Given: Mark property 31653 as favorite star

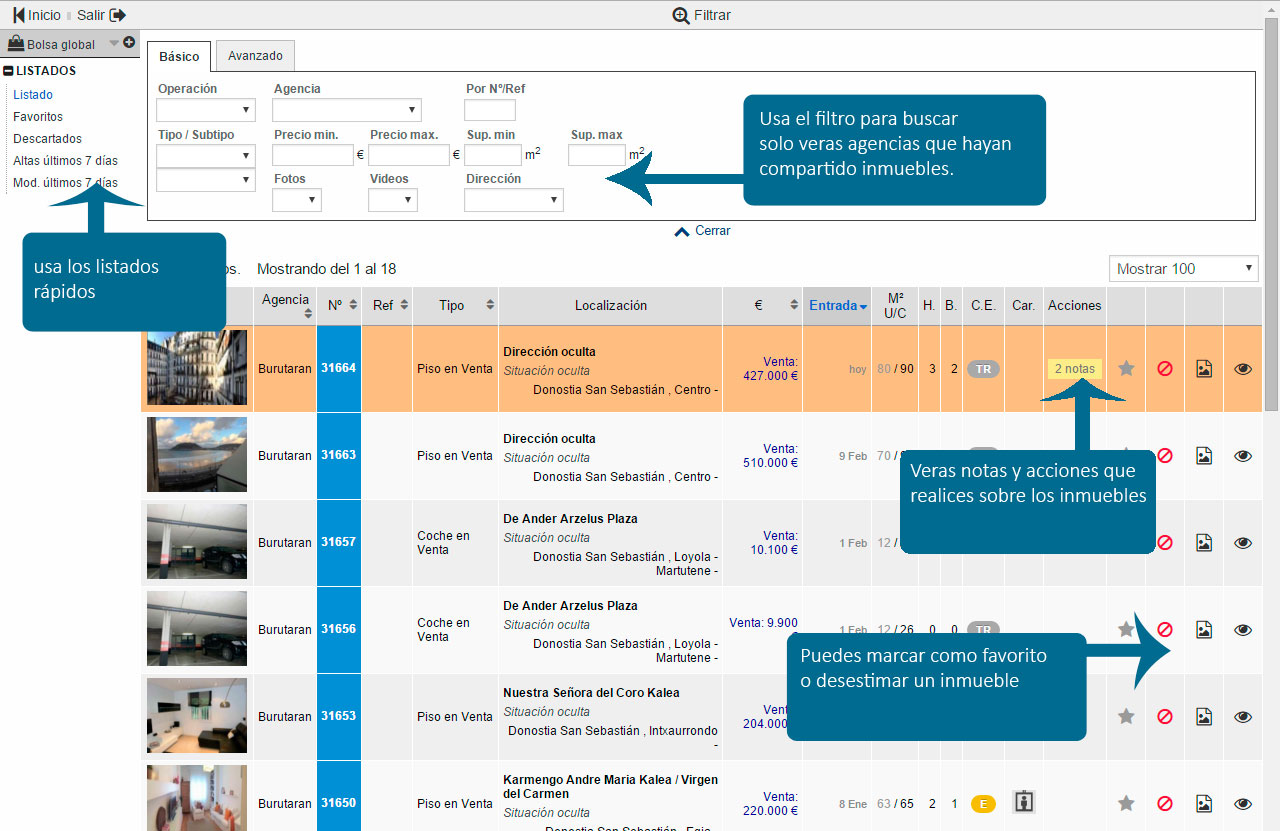Looking at the screenshot, I should [1126, 716].
